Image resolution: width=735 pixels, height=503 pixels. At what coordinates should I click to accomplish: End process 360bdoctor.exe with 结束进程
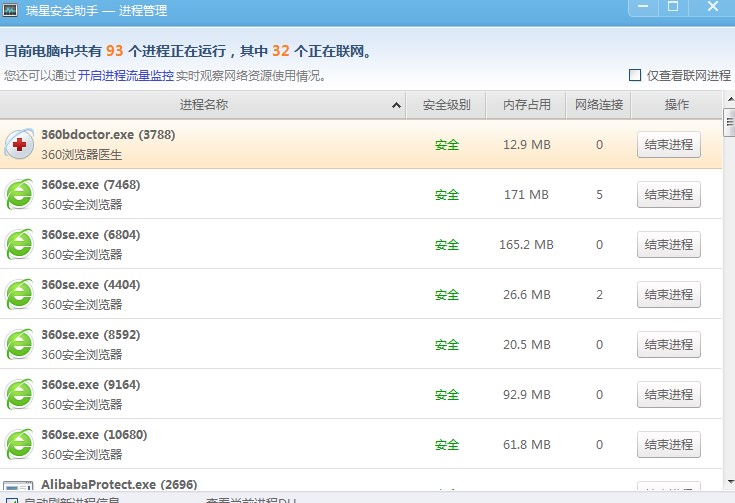click(x=668, y=145)
